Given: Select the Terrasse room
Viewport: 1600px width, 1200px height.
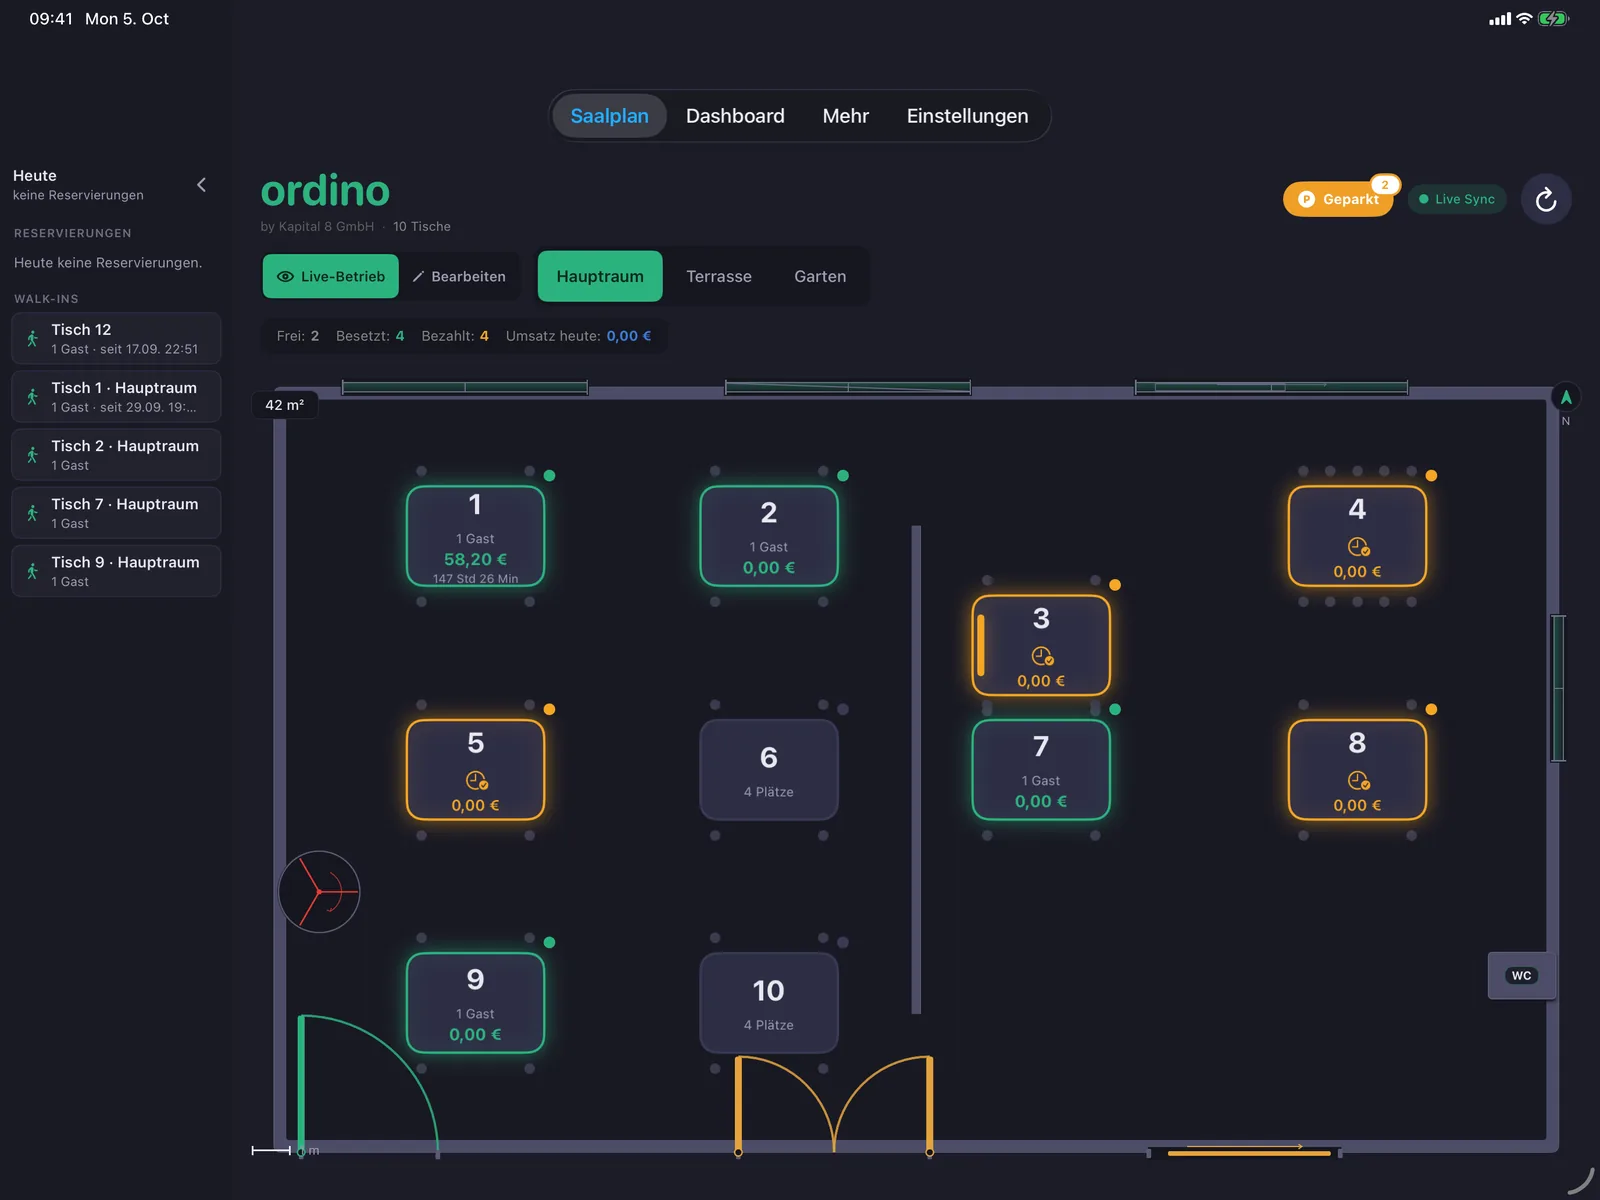Looking at the screenshot, I should (719, 276).
